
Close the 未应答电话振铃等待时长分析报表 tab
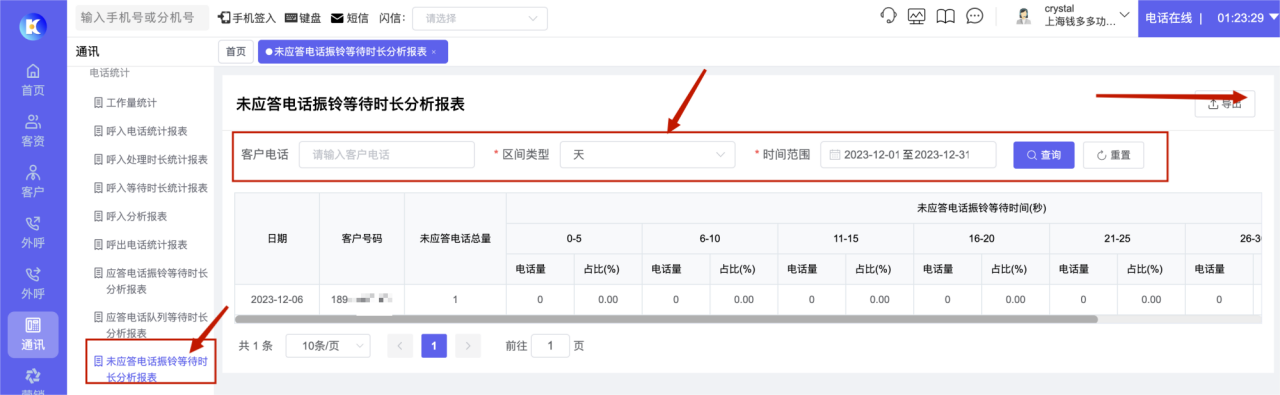coord(433,52)
